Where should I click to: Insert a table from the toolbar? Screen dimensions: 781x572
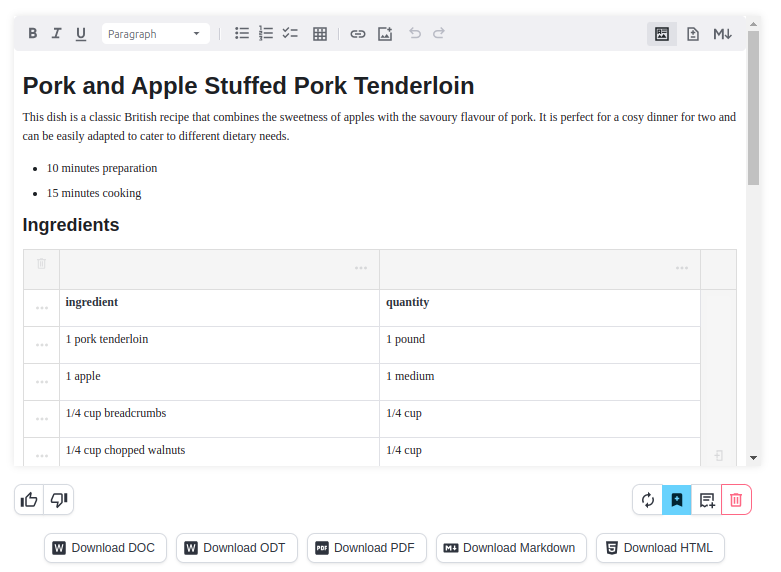point(320,34)
